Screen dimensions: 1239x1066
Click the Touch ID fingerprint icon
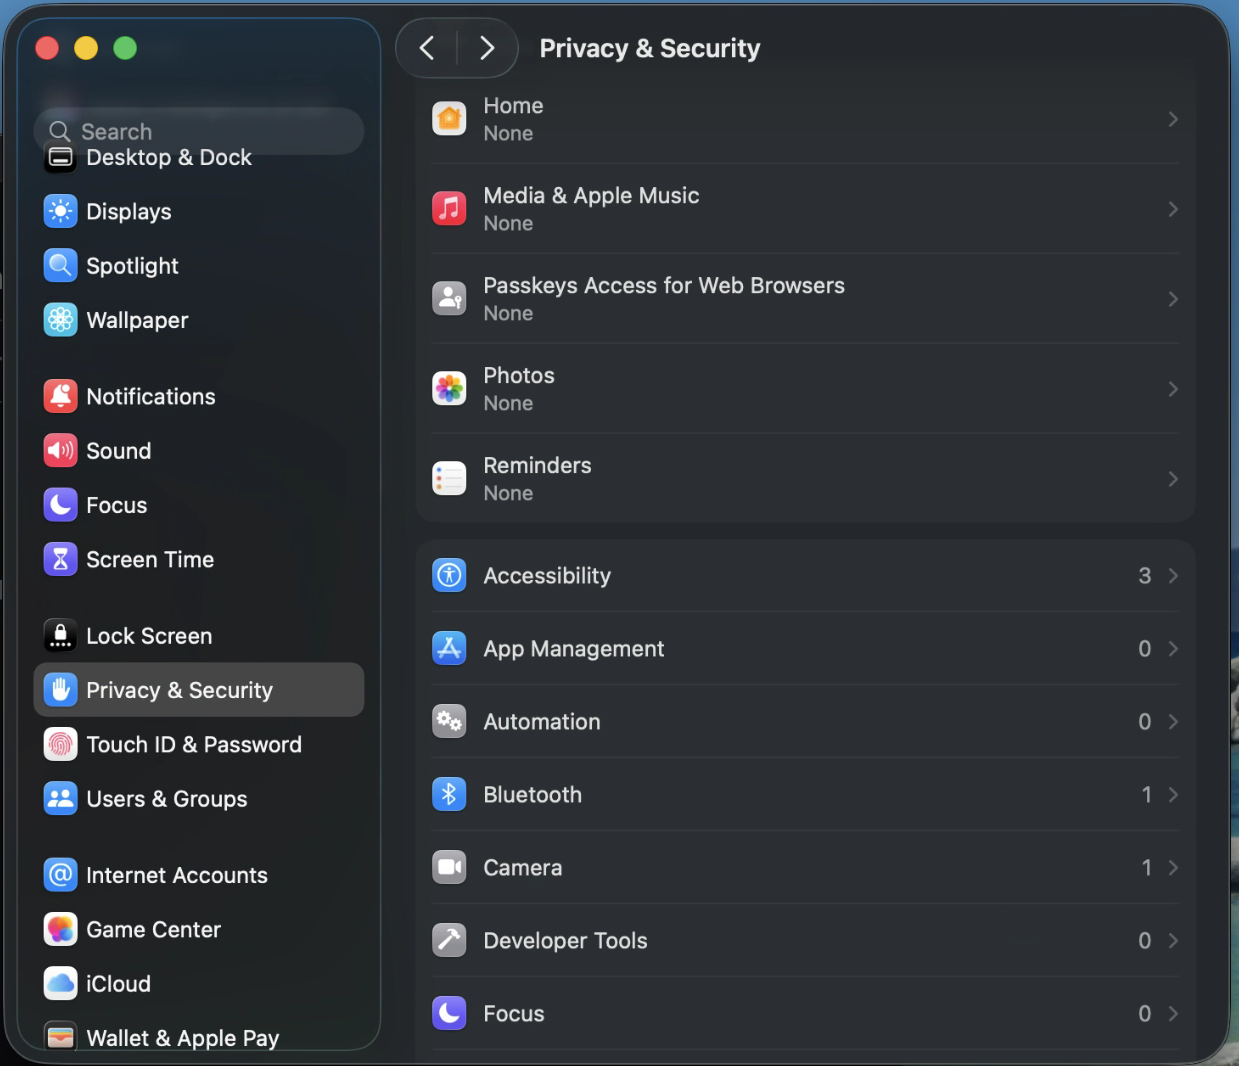pos(61,744)
